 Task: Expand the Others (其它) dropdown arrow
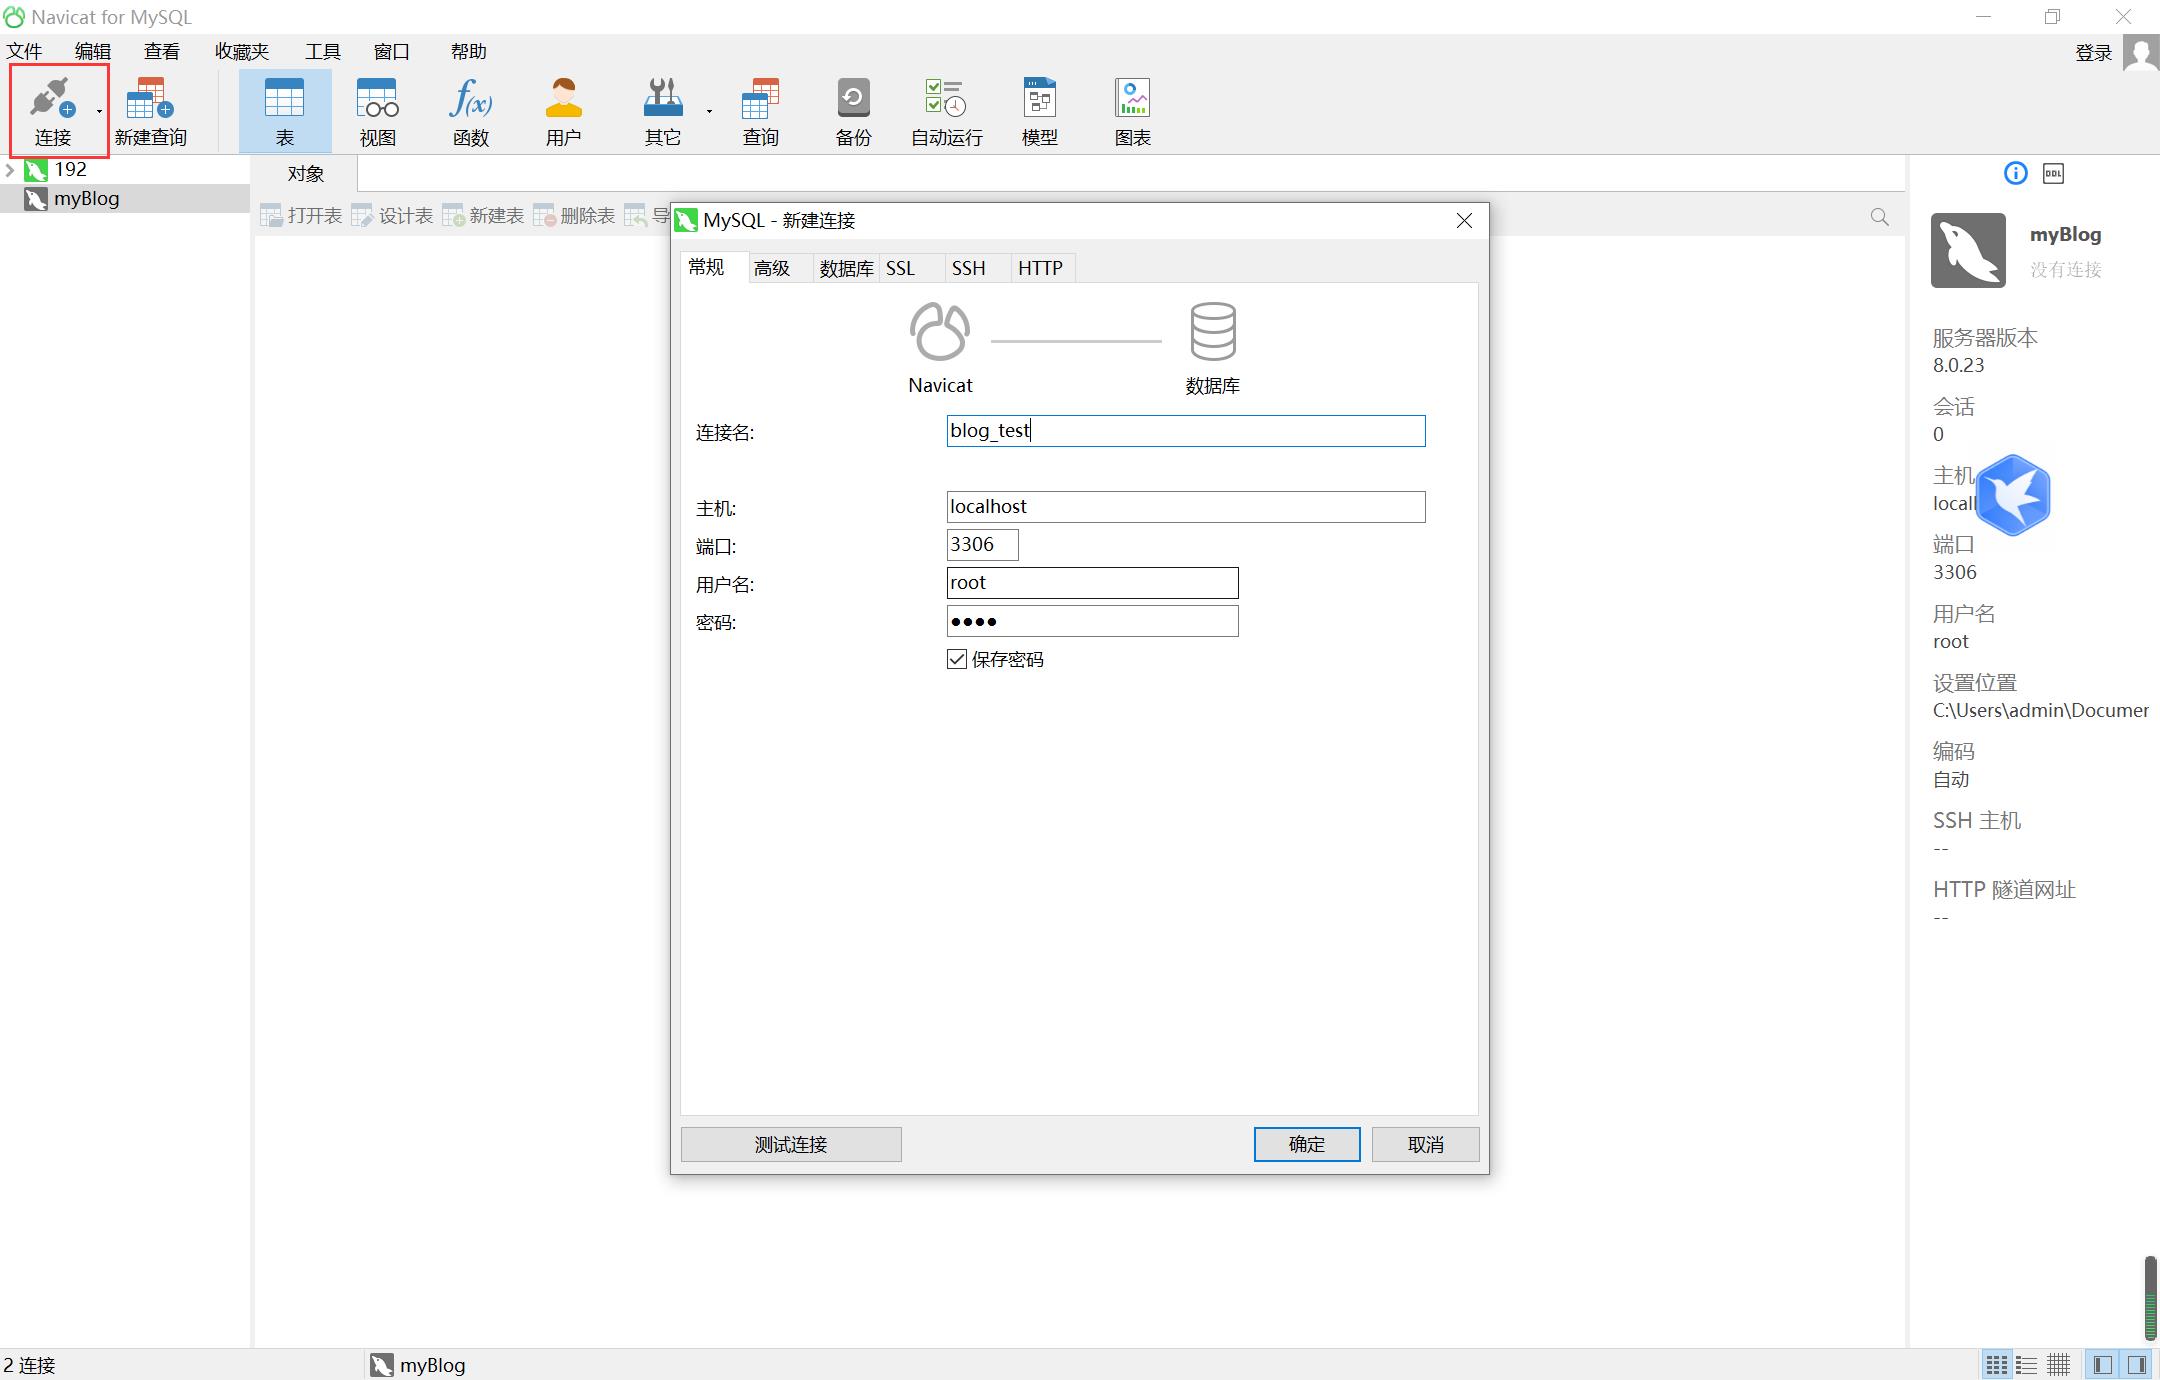coord(709,111)
